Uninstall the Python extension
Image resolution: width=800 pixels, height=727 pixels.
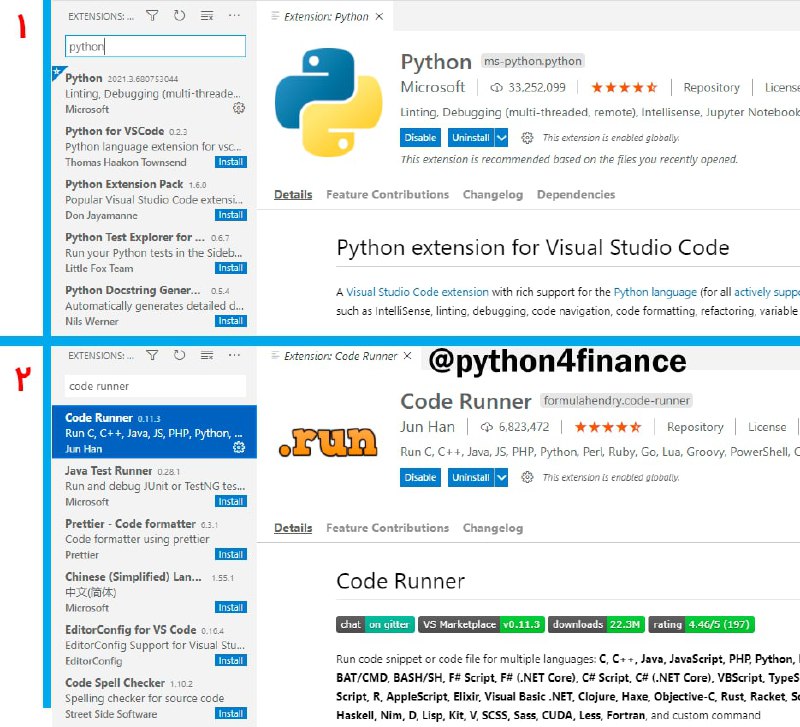pyautogui.click(x=471, y=138)
